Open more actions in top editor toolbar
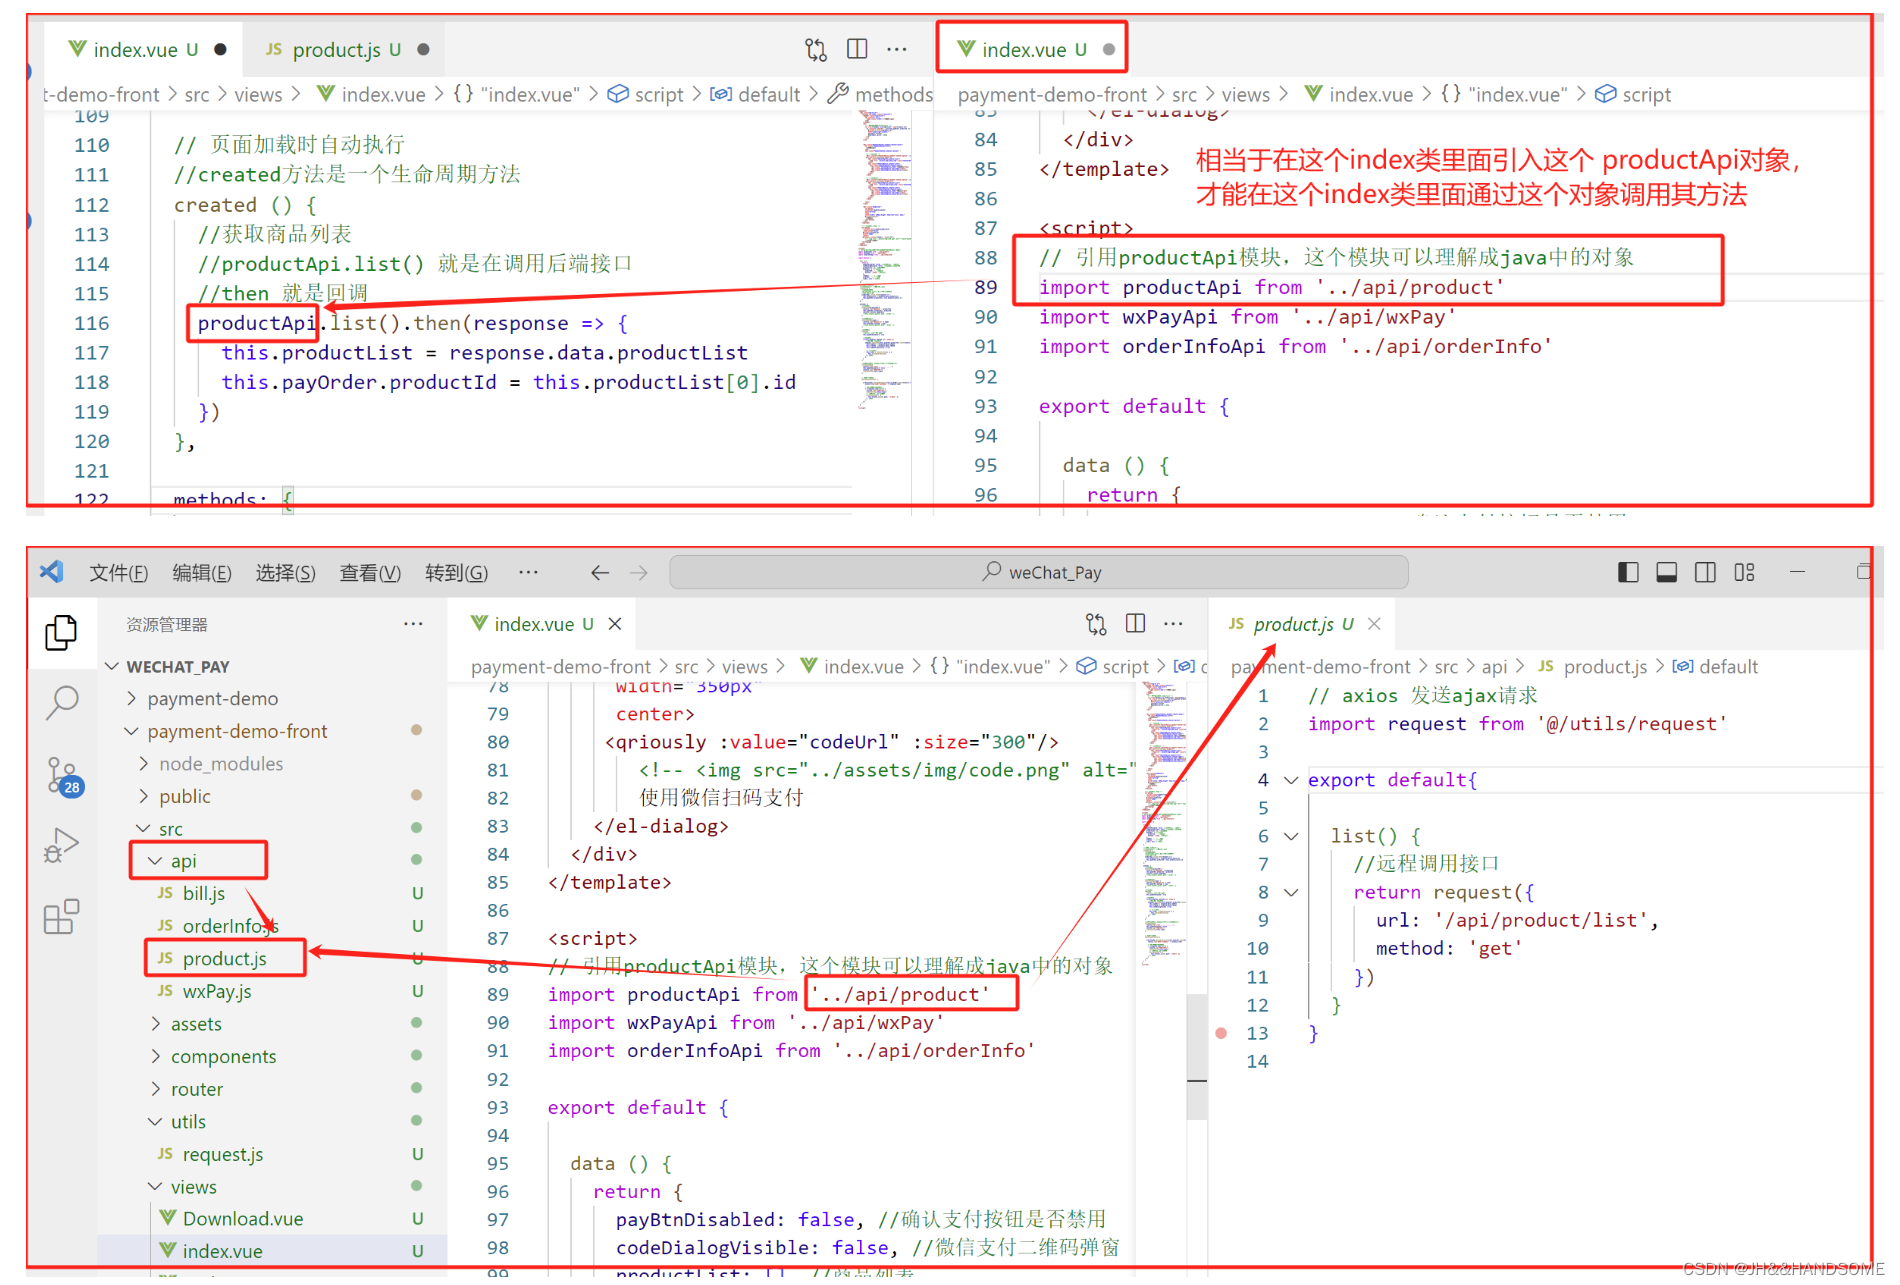The height and width of the screenshot is (1285, 1900). click(x=897, y=48)
